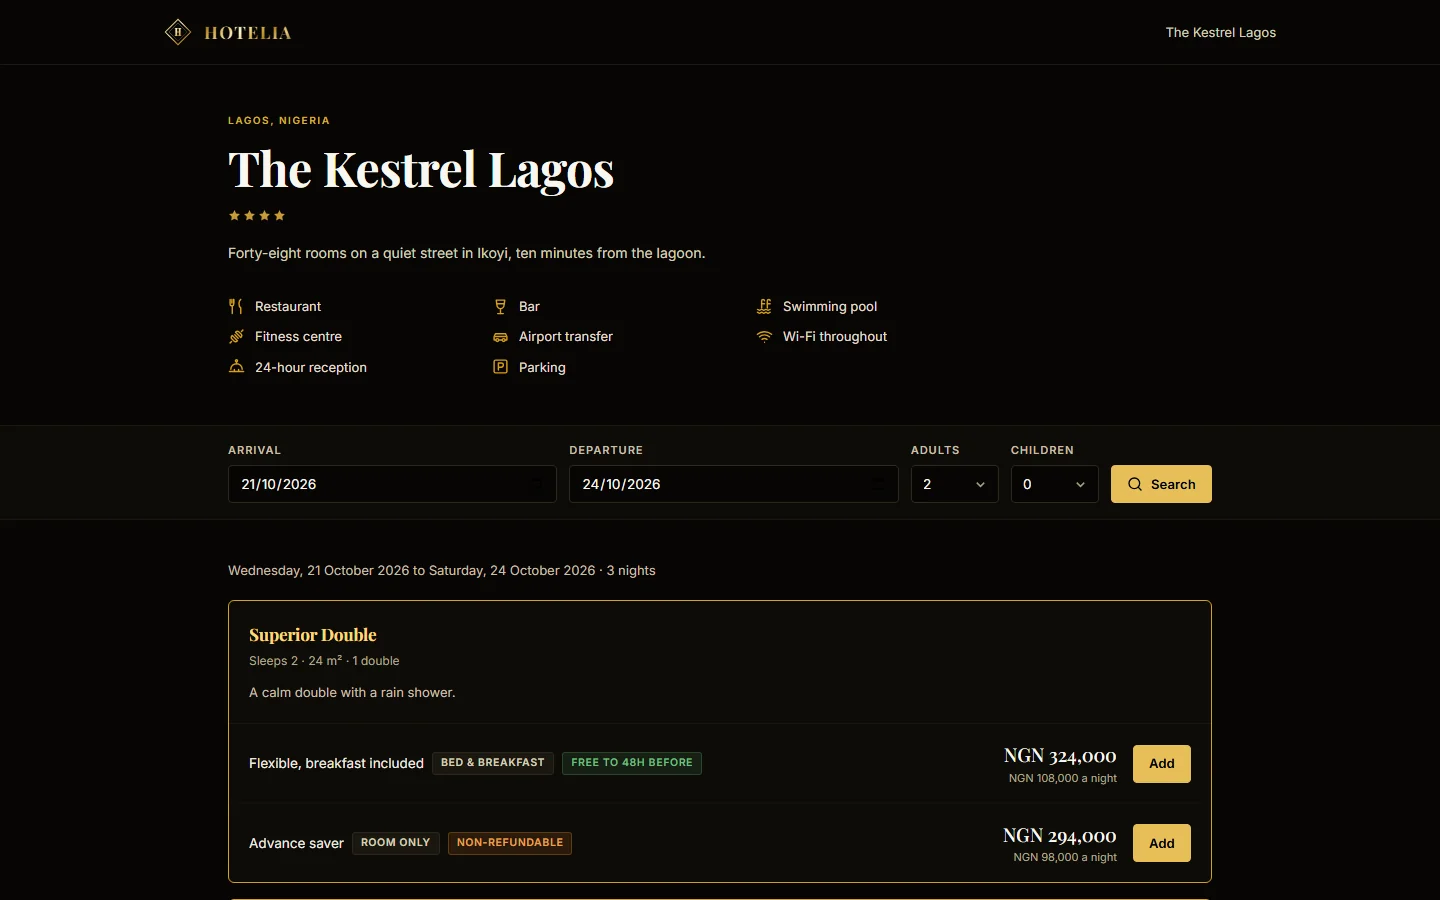This screenshot has height=900, width=1440.
Task: Click the CHILDREN field label
Action: 1042,450
